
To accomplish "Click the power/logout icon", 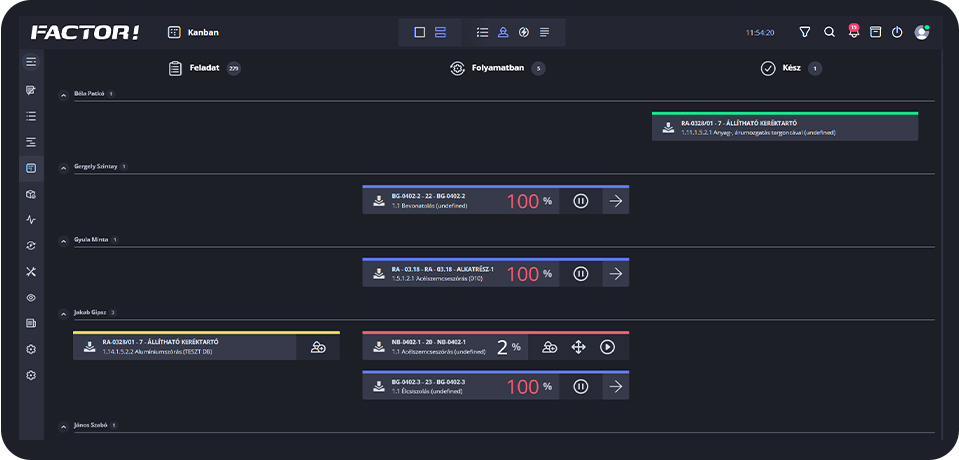I will (897, 32).
